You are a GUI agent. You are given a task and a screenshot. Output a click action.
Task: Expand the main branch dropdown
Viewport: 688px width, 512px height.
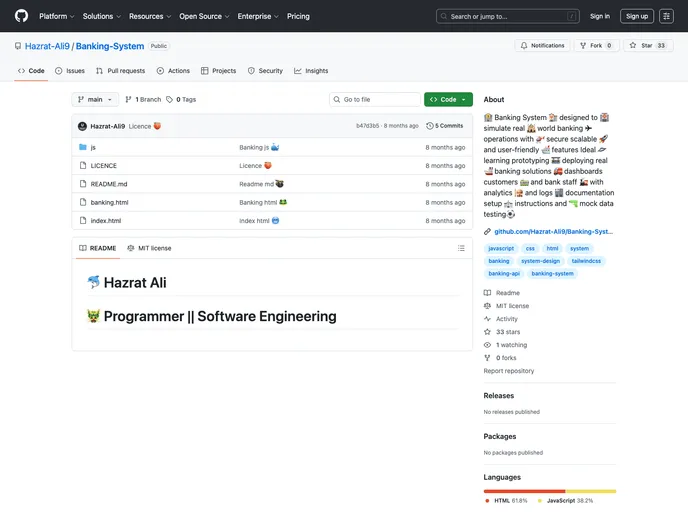pyautogui.click(x=96, y=100)
